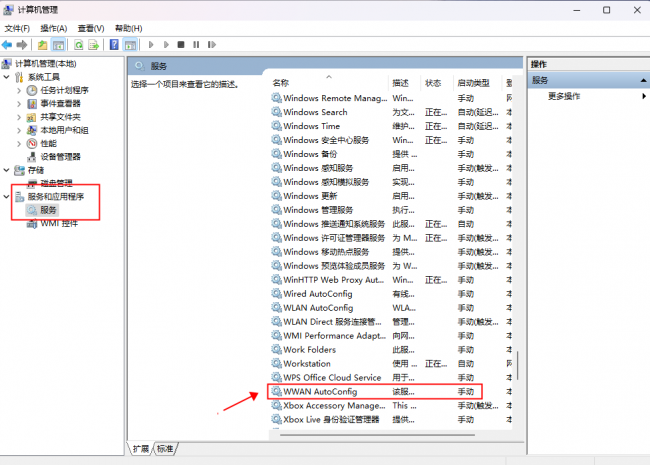Collapse the 服务和应用程序 tree node

point(6,196)
